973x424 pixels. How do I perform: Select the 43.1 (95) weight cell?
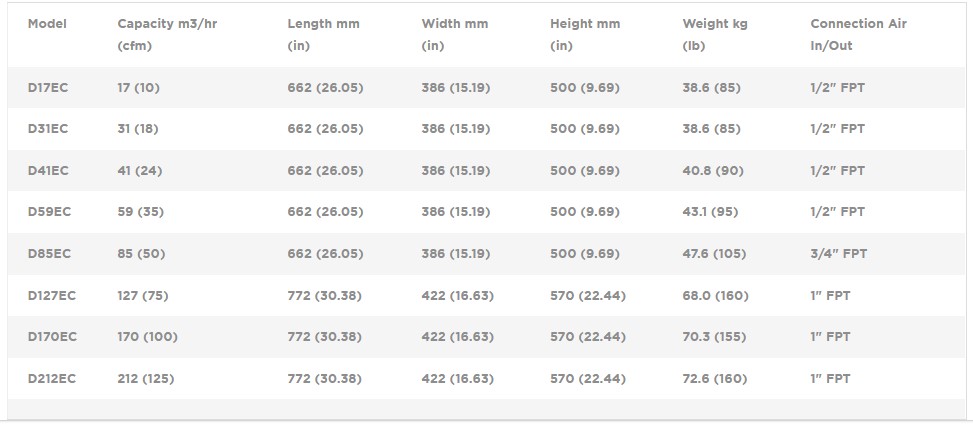tap(711, 212)
